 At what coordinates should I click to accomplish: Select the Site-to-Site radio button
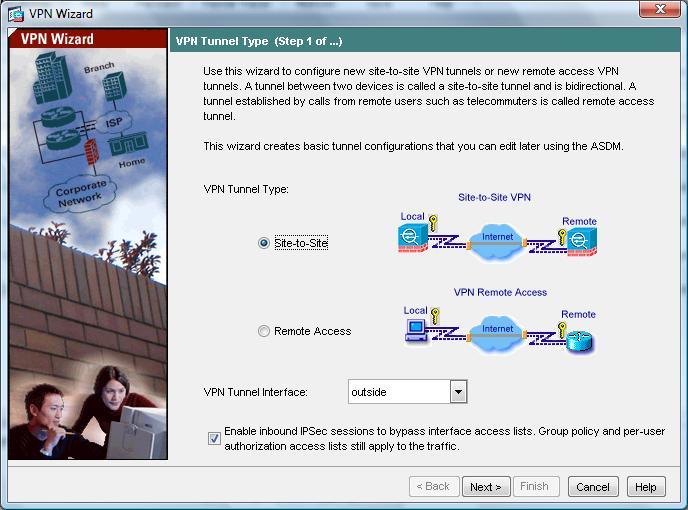coord(264,243)
